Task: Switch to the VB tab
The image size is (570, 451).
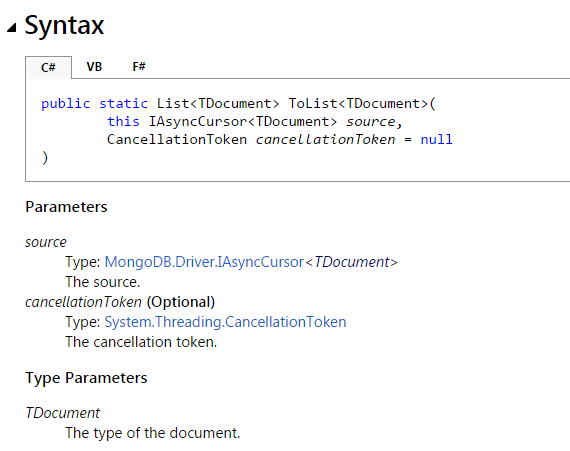Action: click(x=94, y=67)
